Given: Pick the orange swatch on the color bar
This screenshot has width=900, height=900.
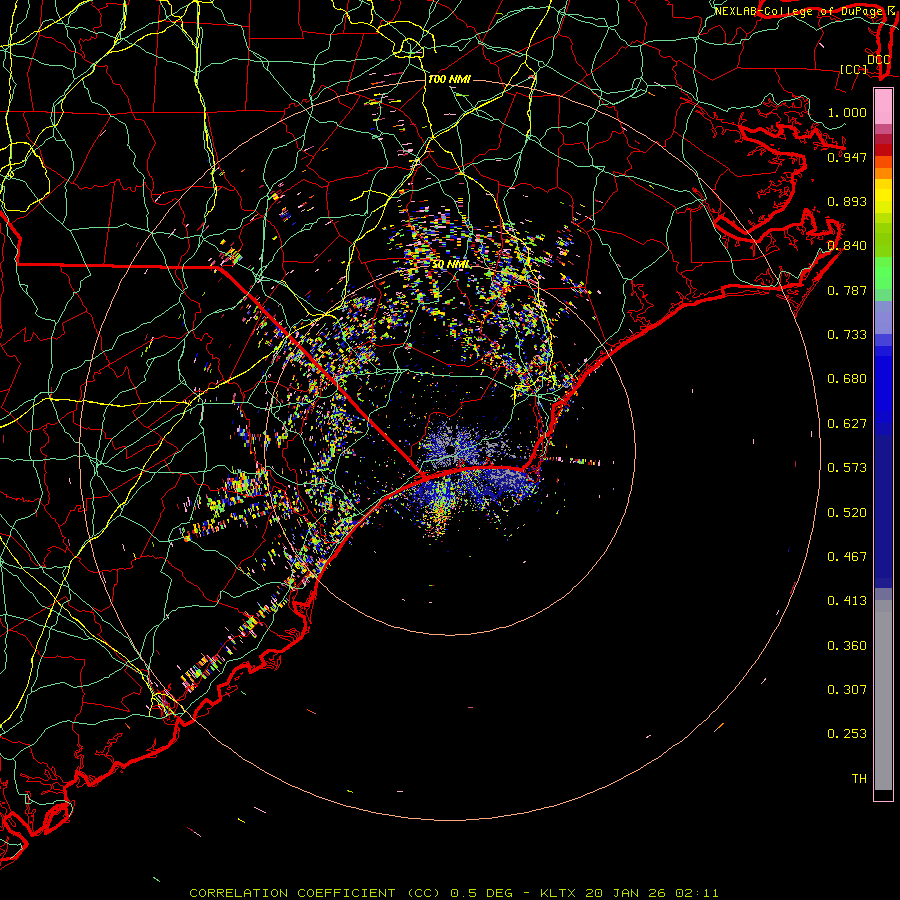Looking at the screenshot, I should click(883, 173).
